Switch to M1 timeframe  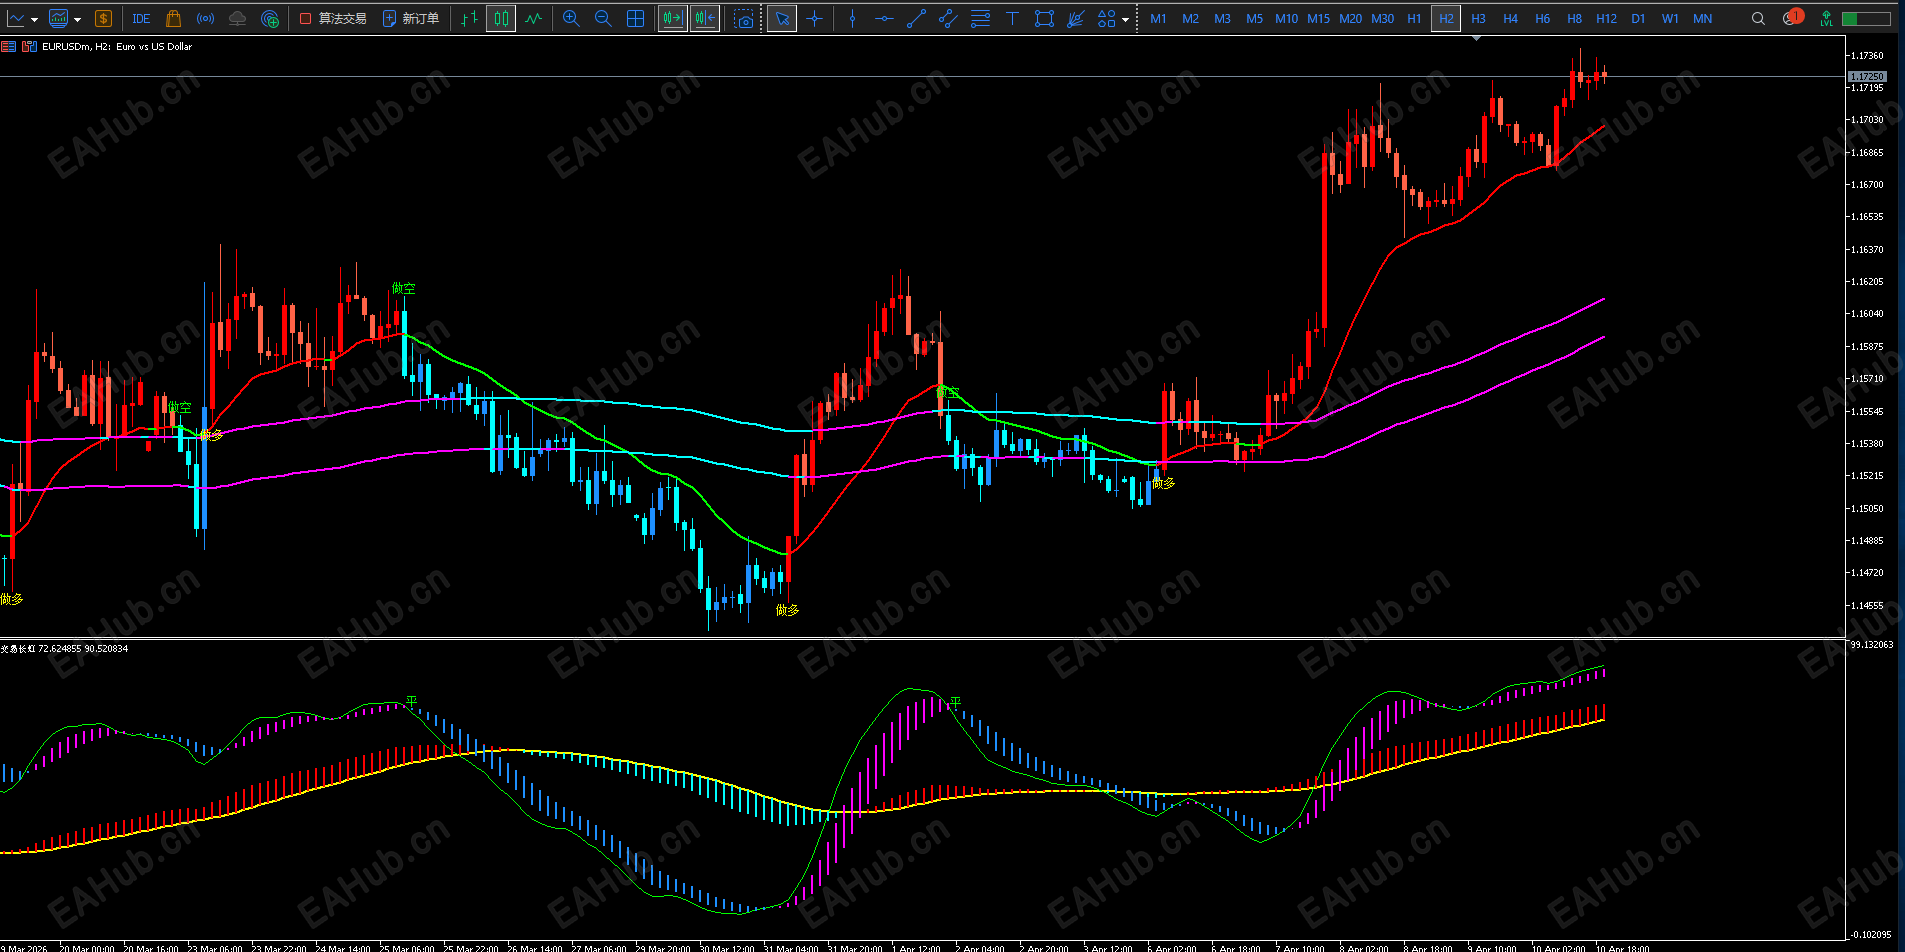tap(1158, 18)
